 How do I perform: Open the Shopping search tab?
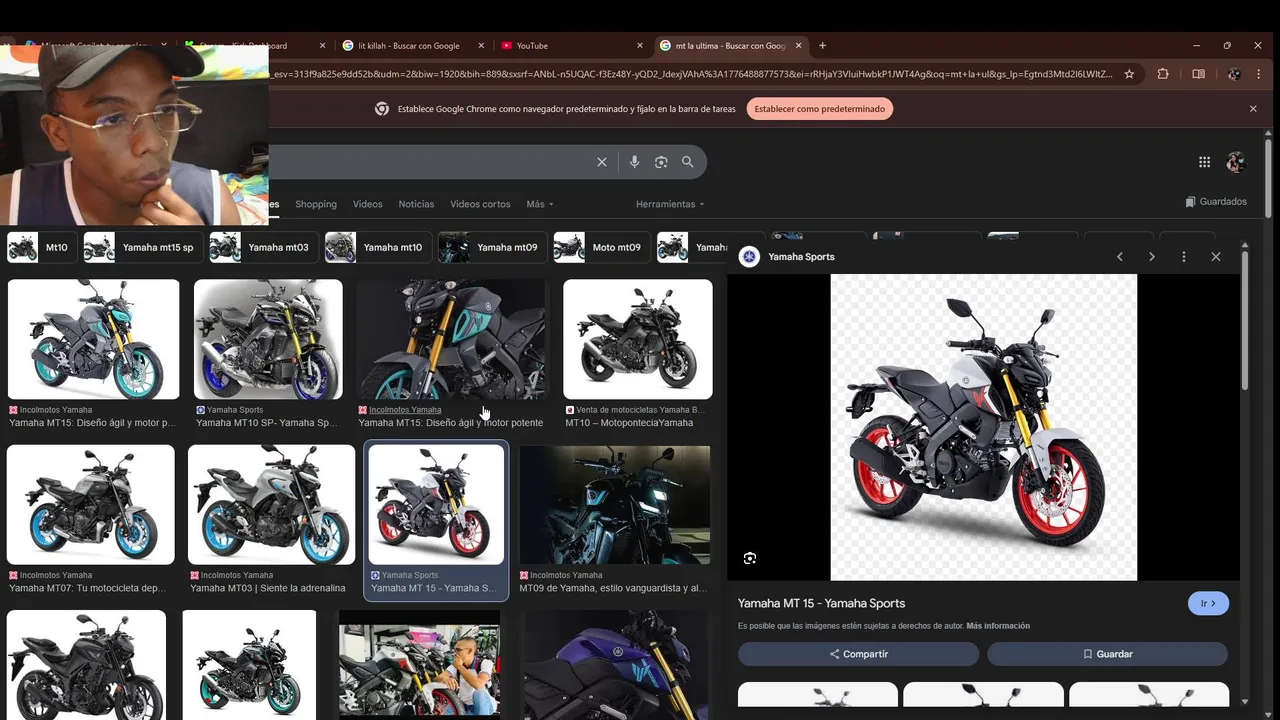click(316, 204)
